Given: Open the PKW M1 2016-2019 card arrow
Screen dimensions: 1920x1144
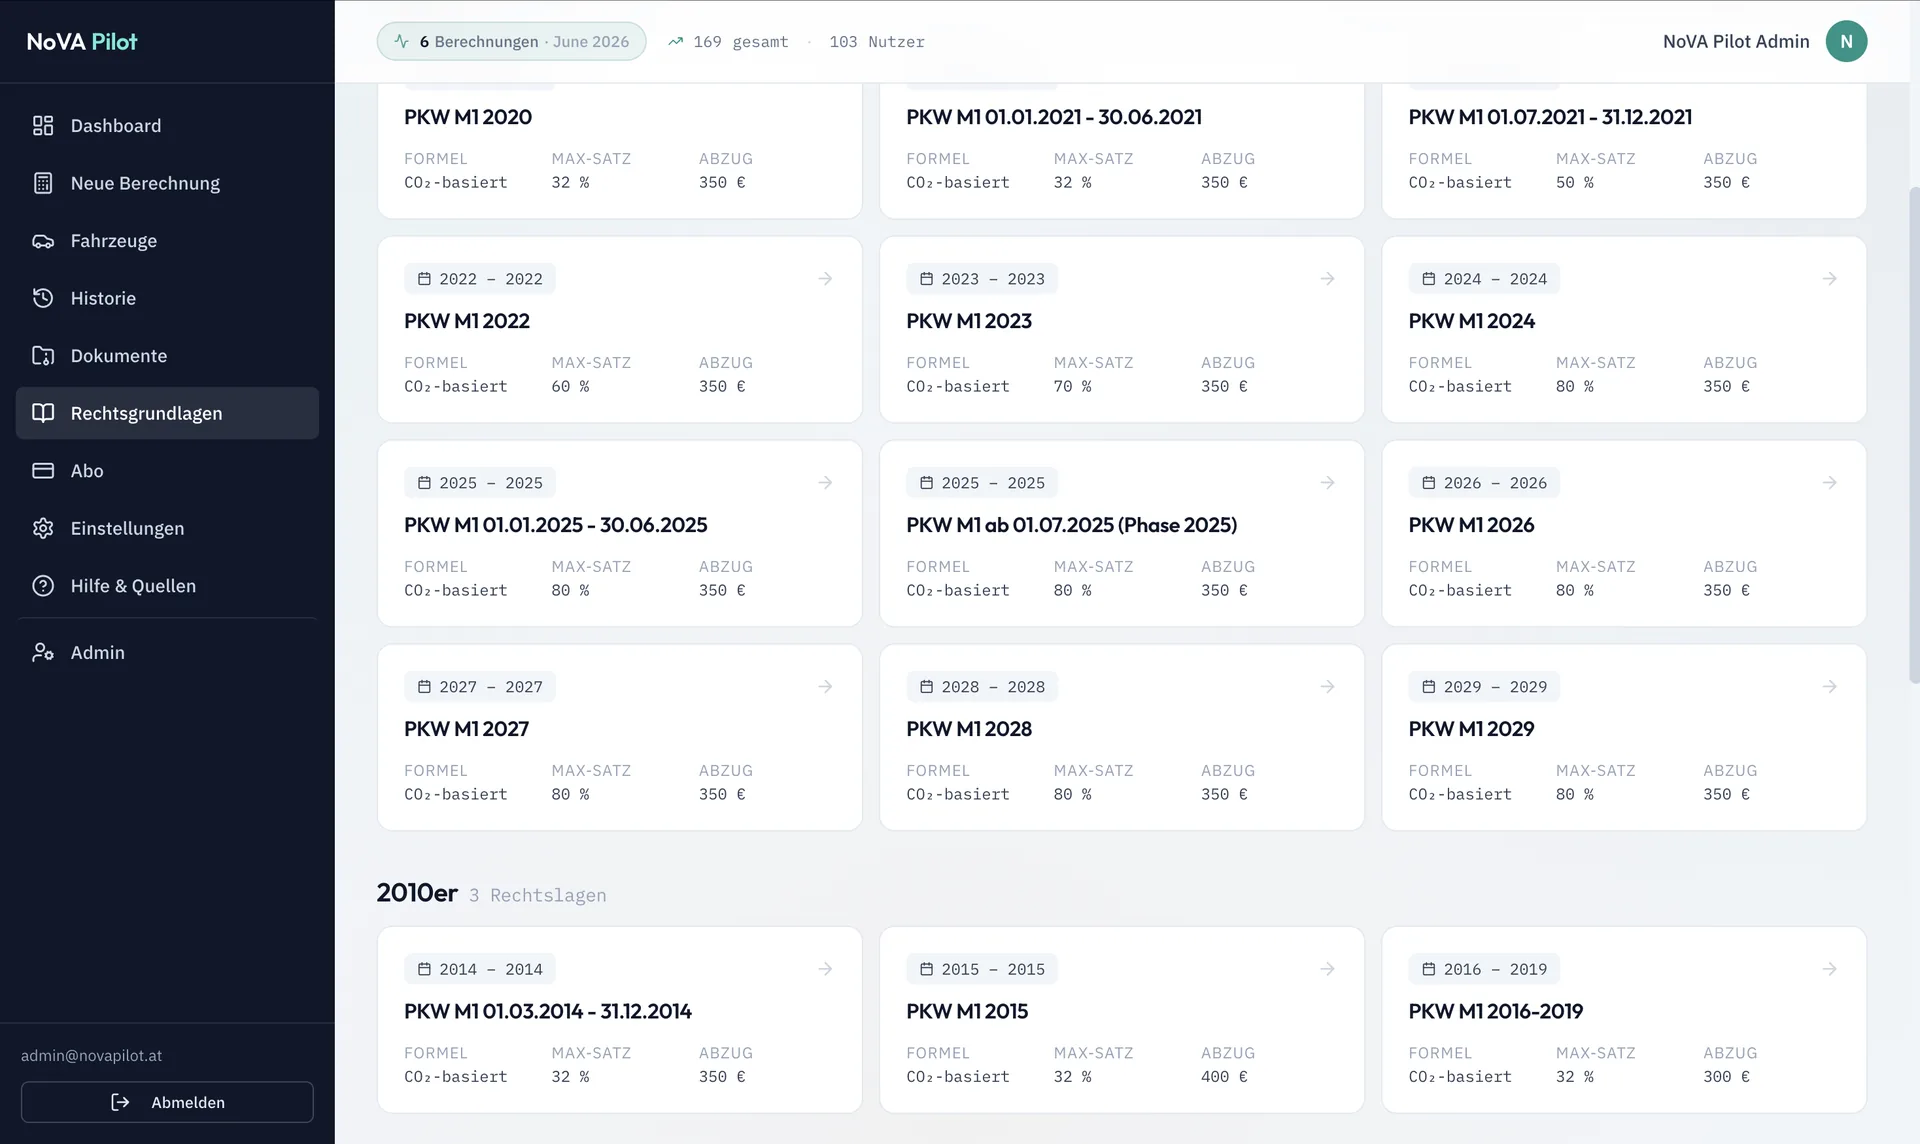Looking at the screenshot, I should (x=1829, y=969).
